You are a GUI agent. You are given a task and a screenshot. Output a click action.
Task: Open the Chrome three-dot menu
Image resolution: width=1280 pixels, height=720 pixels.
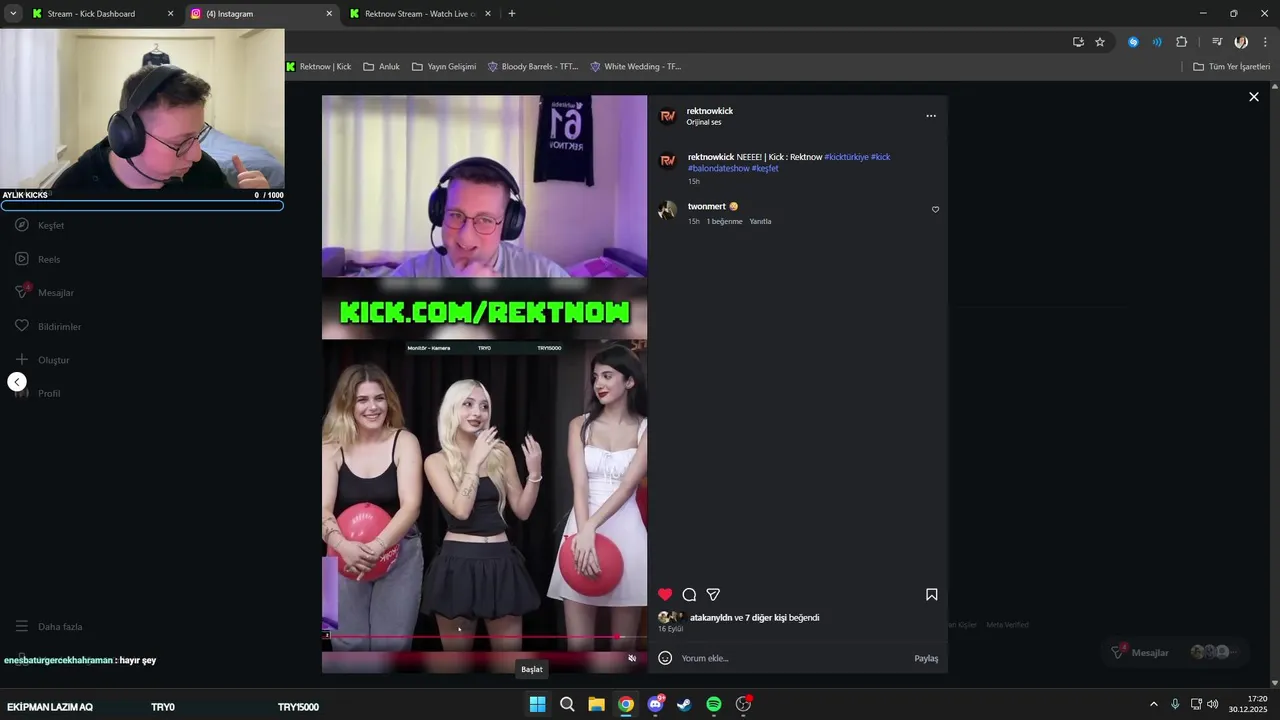[1265, 42]
